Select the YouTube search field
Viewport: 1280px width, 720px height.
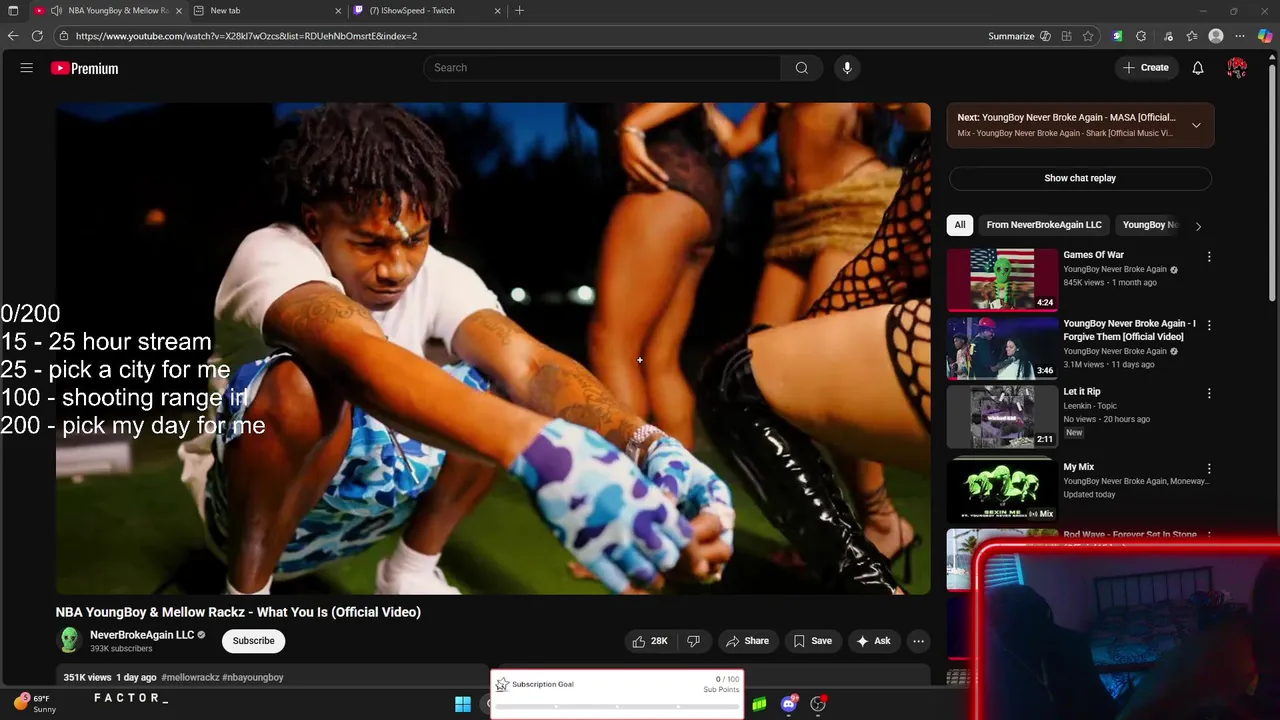coord(602,68)
